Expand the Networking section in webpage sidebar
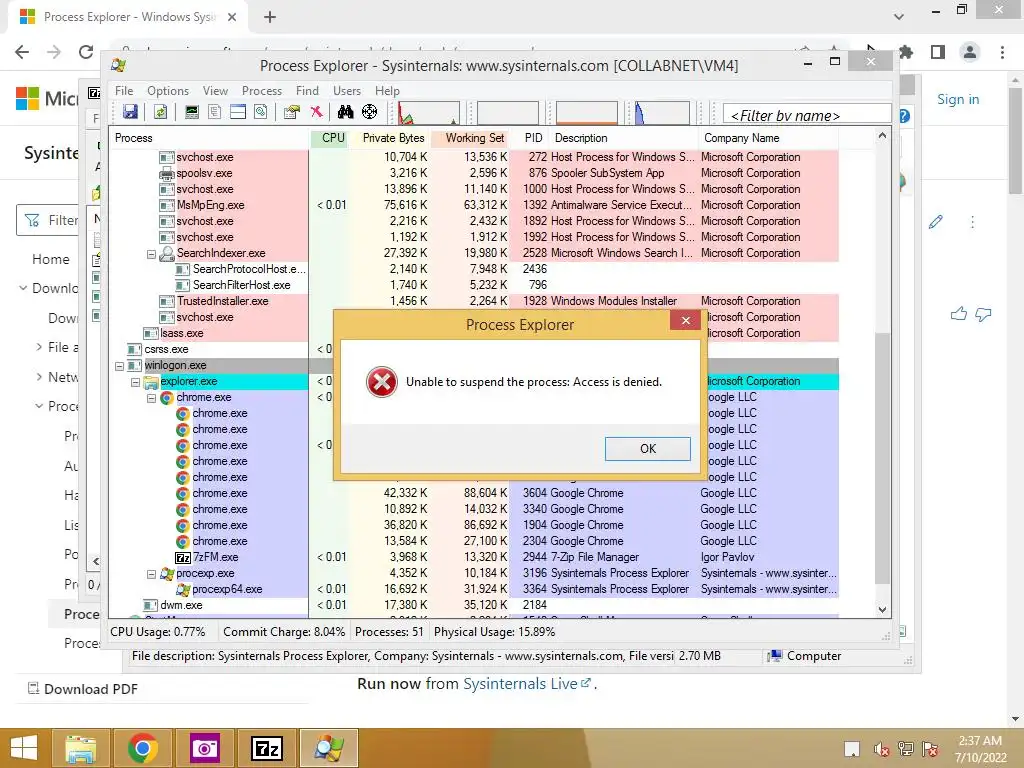This screenshot has height=768, width=1024. click(x=39, y=376)
